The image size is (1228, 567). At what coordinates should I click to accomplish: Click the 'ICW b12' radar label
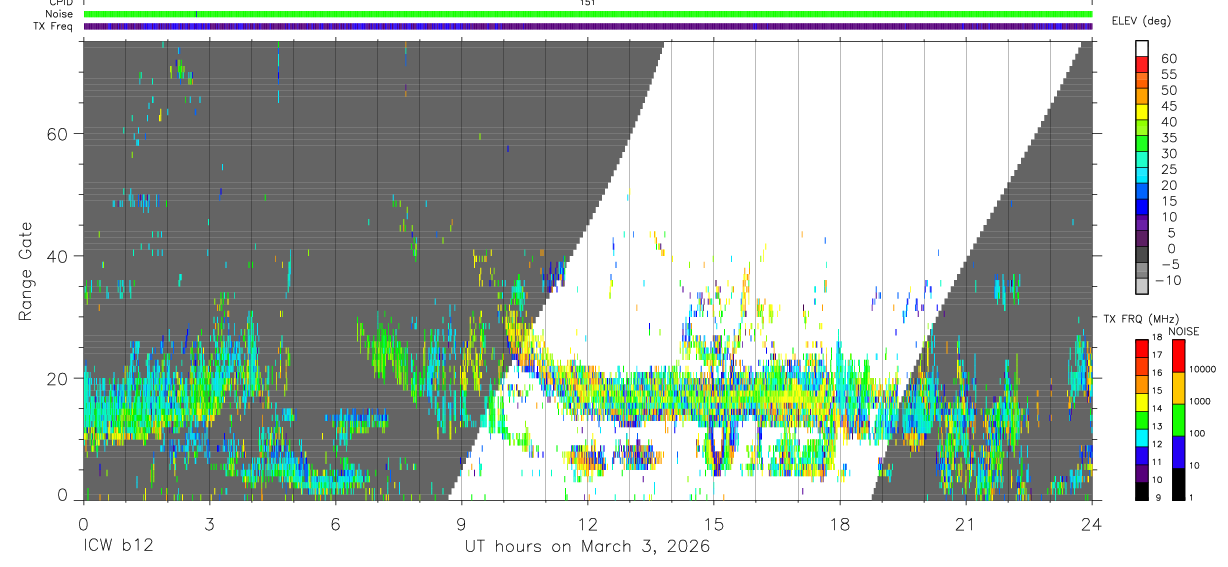click(117, 547)
